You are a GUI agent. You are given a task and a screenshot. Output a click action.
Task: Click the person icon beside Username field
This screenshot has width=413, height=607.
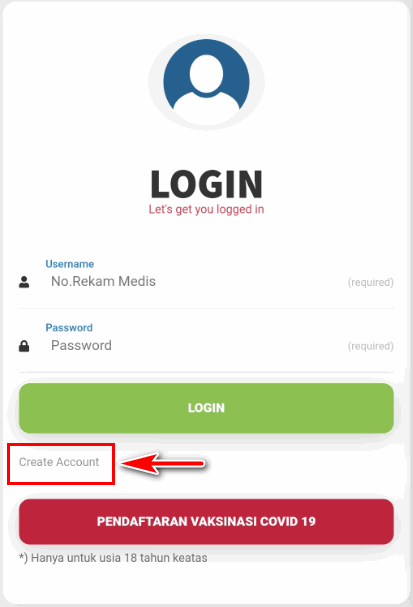click(24, 282)
